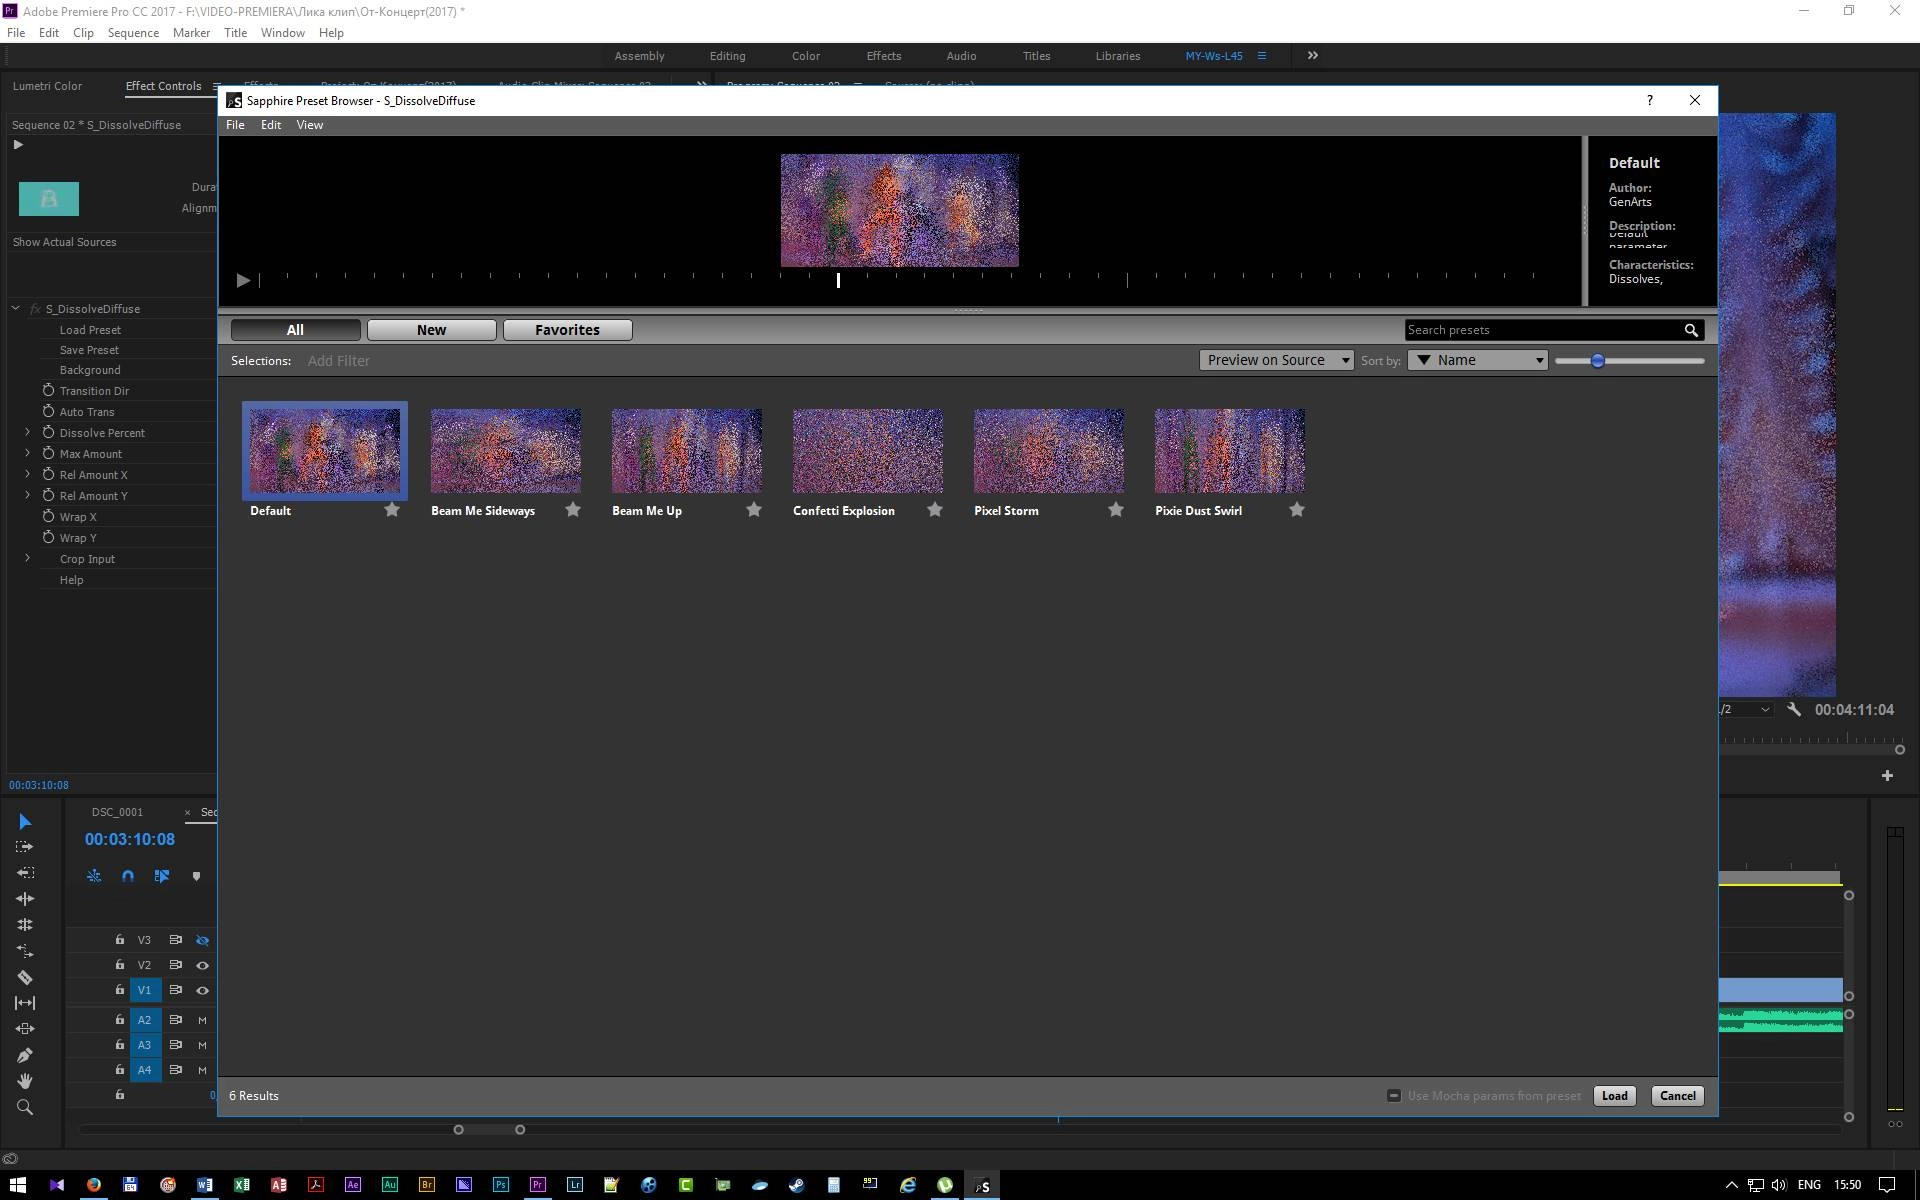This screenshot has height=1200, width=1920.
Task: Select the Favorites presets tab
Action: click(x=568, y=330)
